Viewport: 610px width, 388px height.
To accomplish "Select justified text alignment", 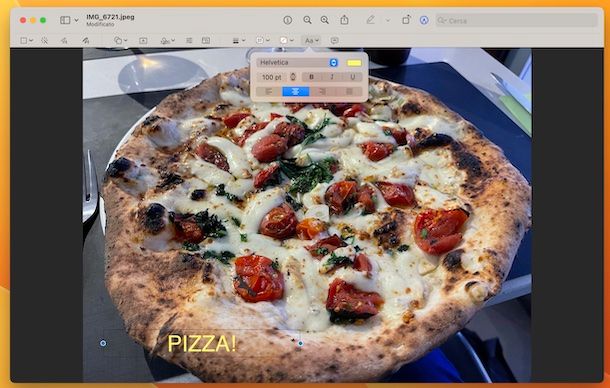I will (x=349, y=91).
